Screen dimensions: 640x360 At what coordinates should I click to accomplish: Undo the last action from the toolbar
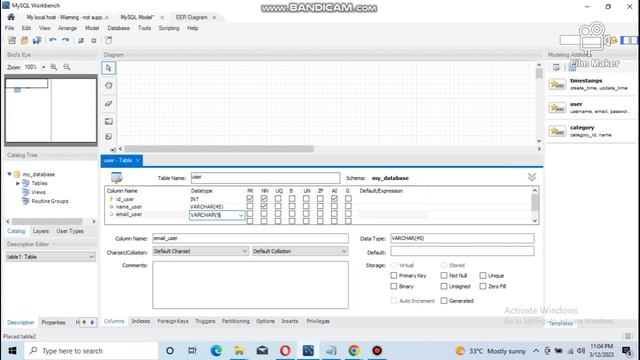pyautogui.click(x=53, y=40)
